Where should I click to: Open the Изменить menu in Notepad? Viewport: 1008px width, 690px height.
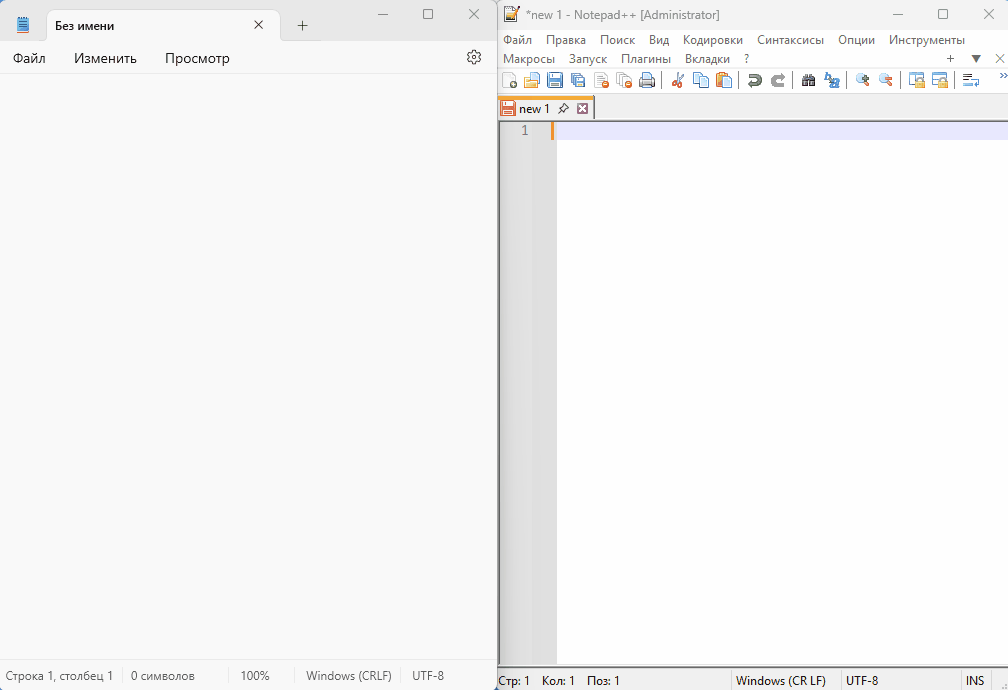[x=105, y=58]
